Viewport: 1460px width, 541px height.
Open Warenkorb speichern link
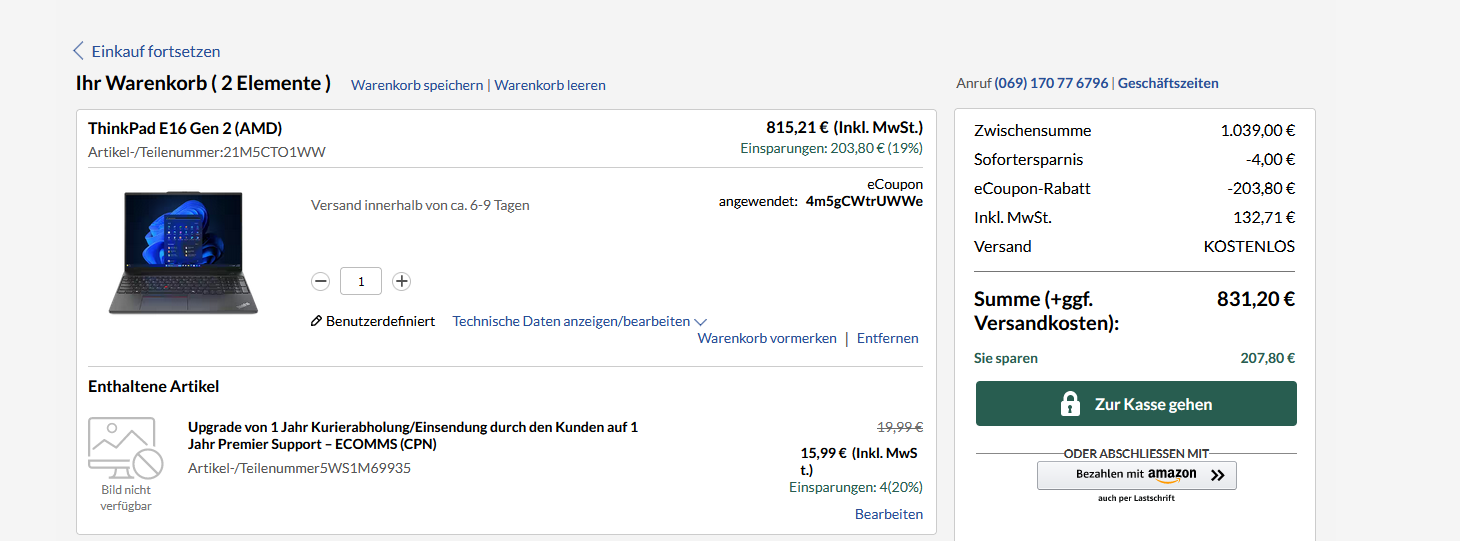click(417, 85)
